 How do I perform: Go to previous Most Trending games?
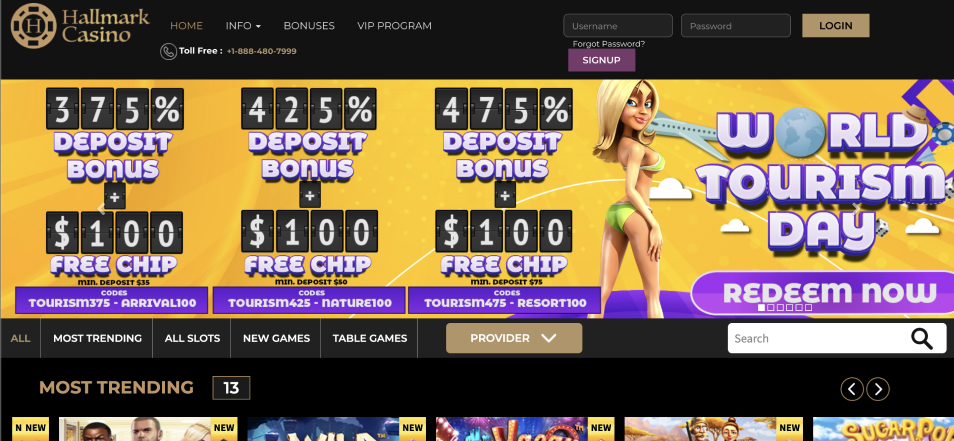(x=852, y=389)
